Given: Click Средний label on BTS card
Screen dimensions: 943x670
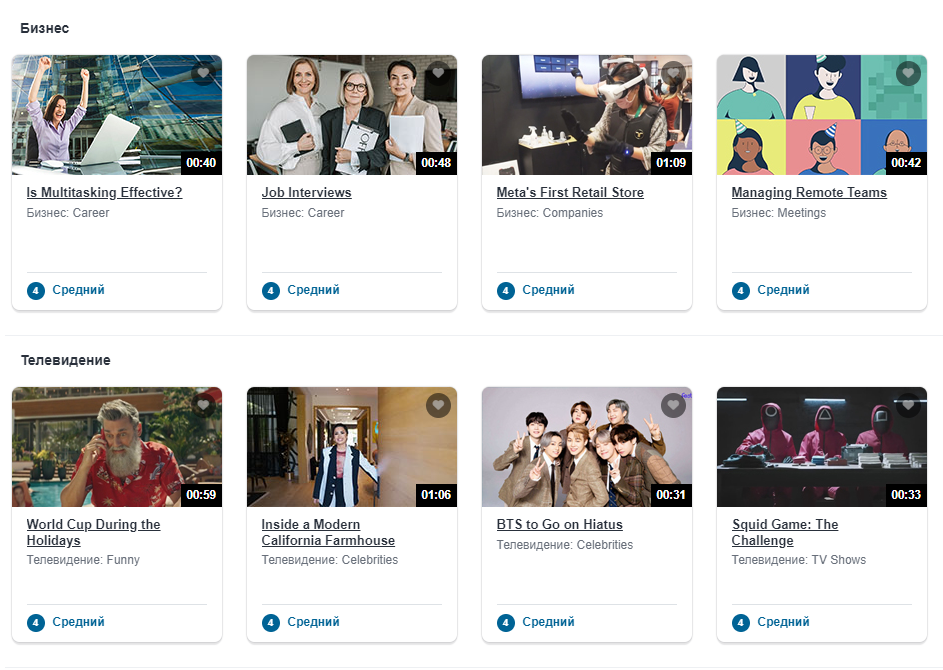Looking at the screenshot, I should (548, 622).
